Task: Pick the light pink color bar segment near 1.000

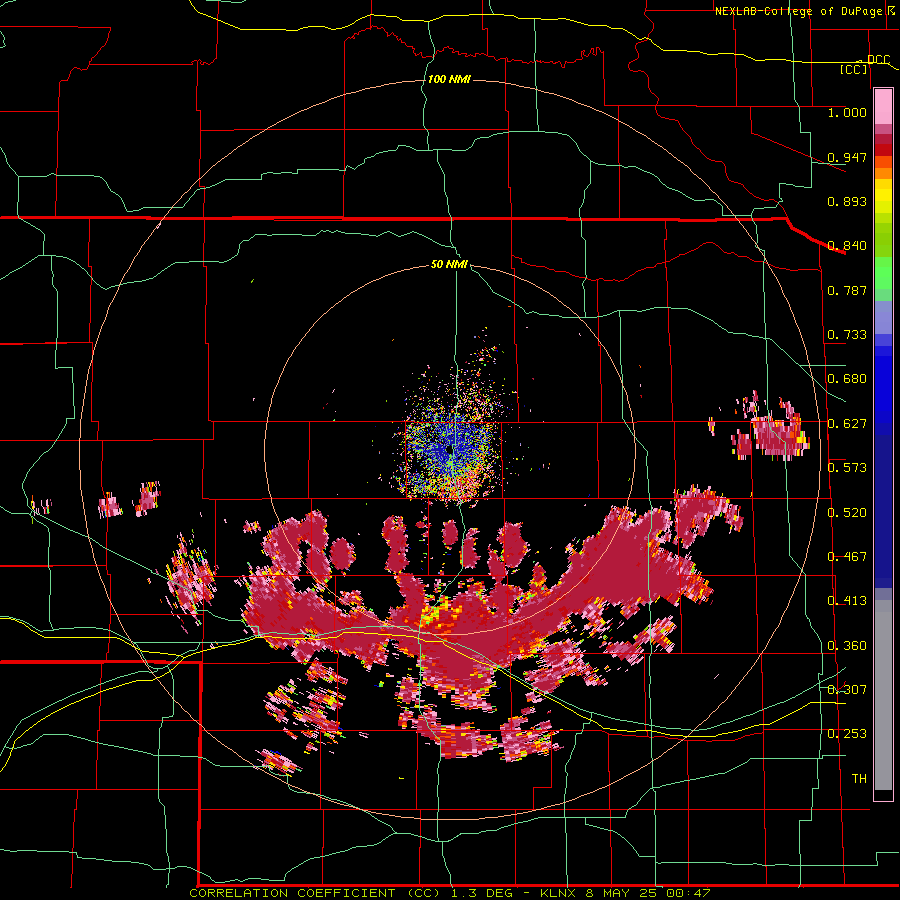Action: click(x=883, y=107)
